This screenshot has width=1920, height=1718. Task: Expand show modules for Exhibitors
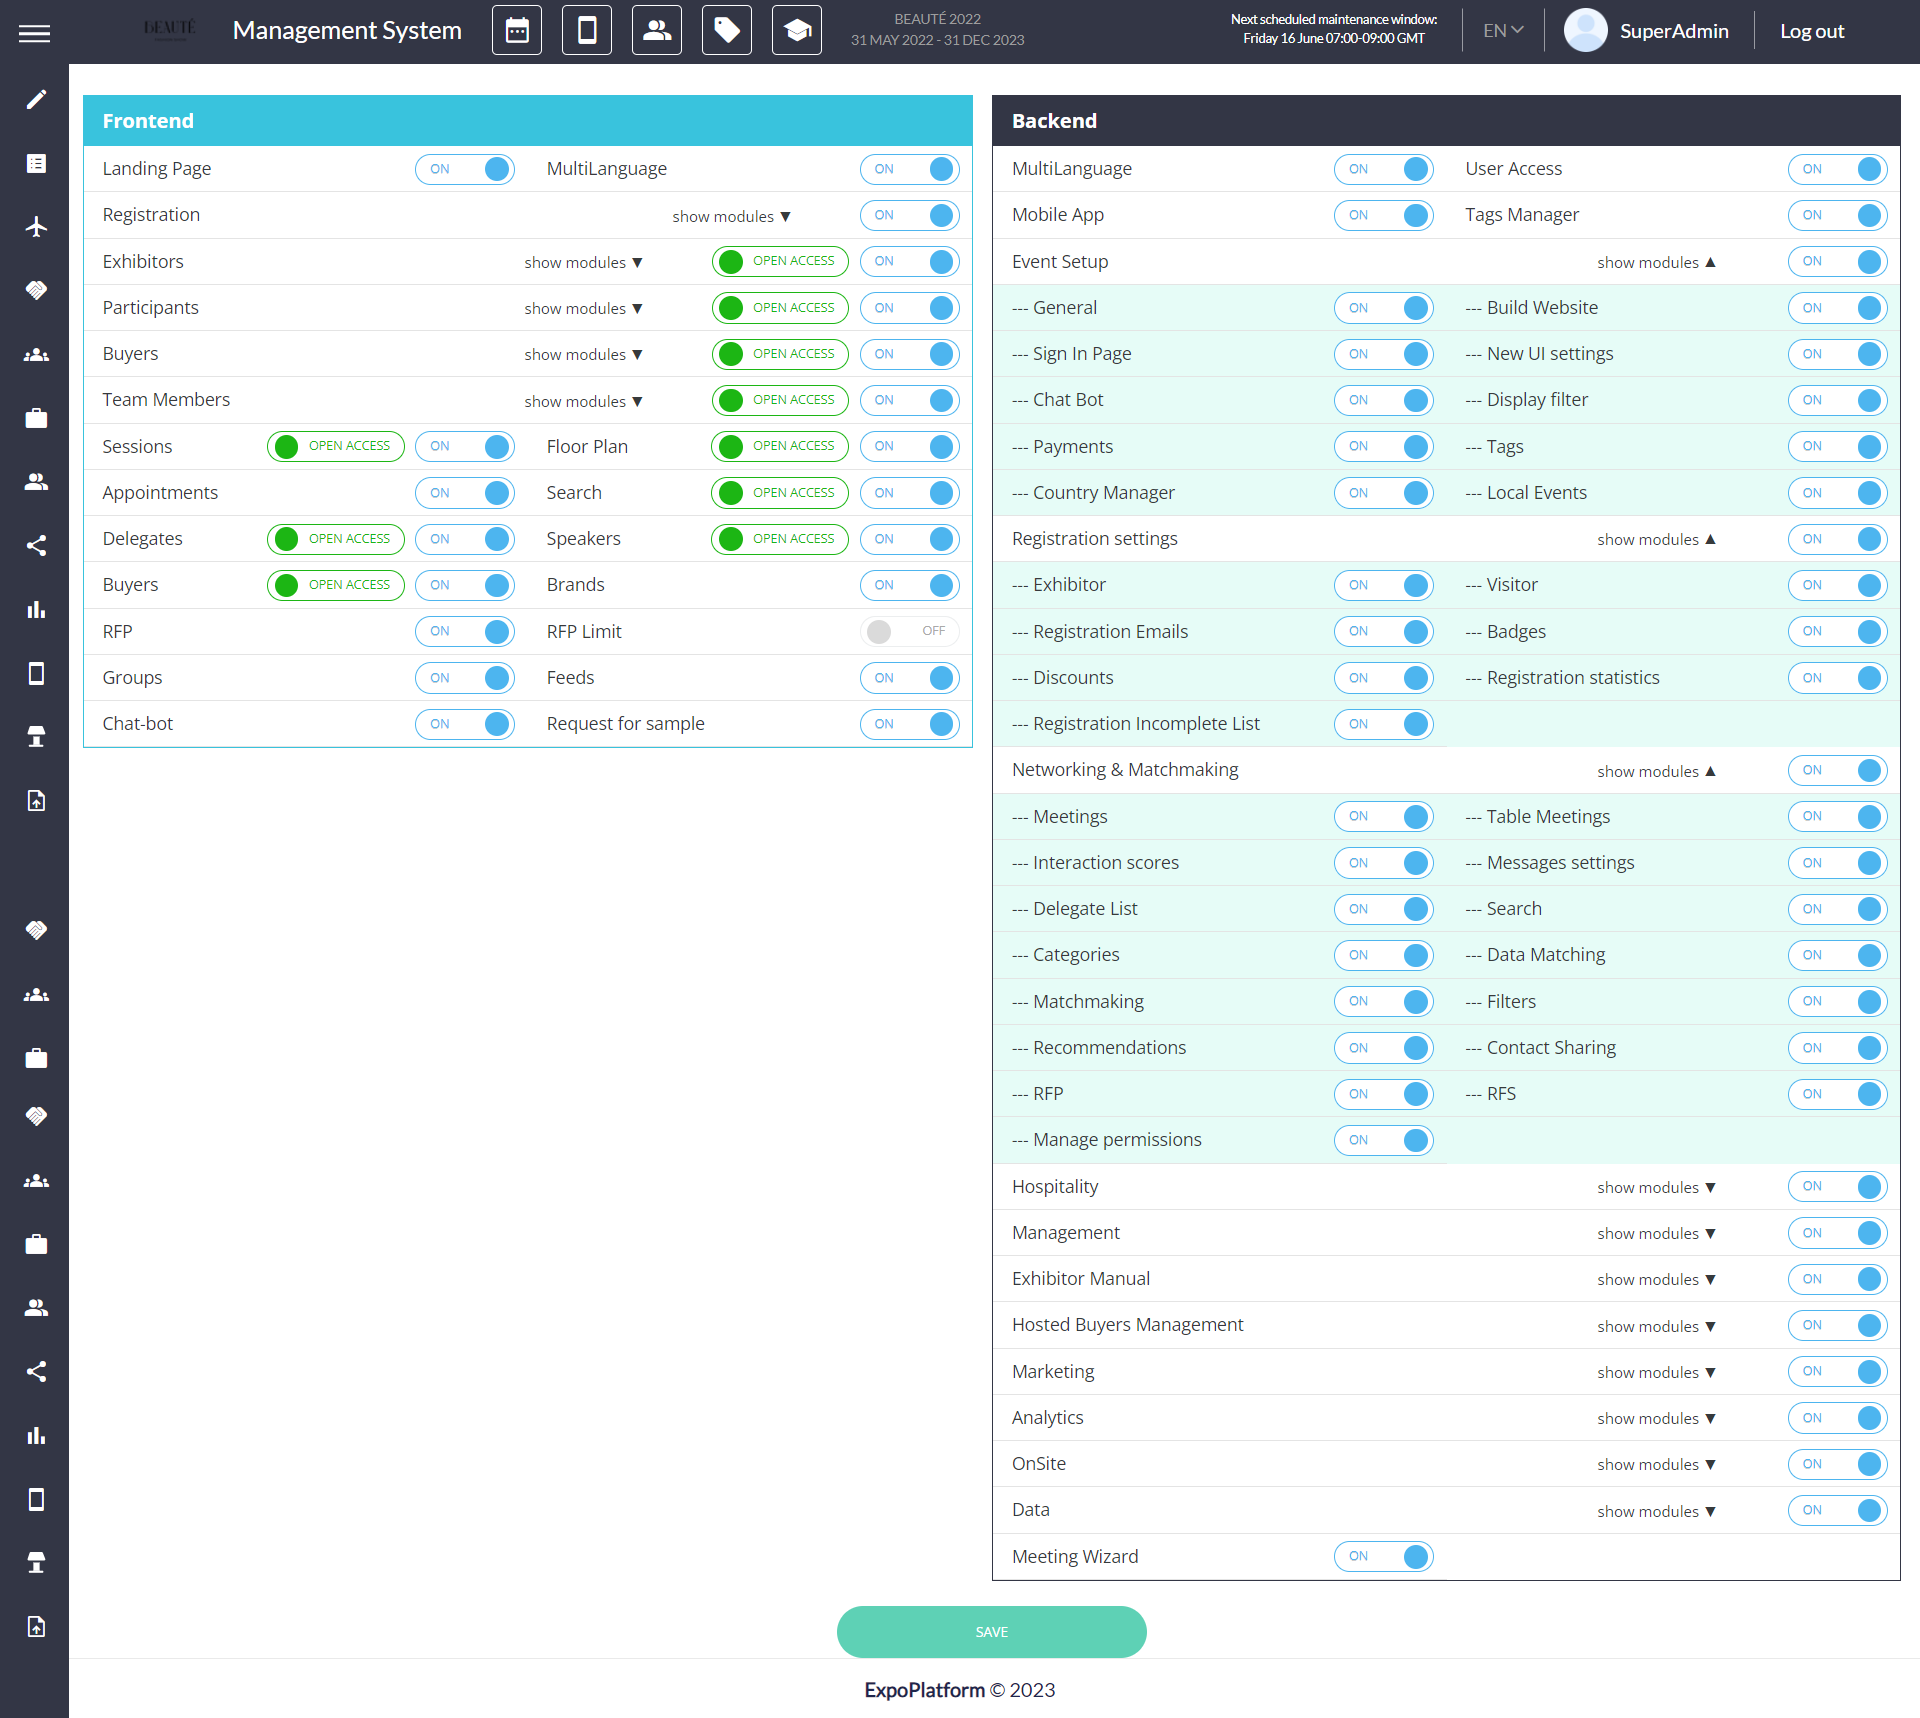(583, 262)
